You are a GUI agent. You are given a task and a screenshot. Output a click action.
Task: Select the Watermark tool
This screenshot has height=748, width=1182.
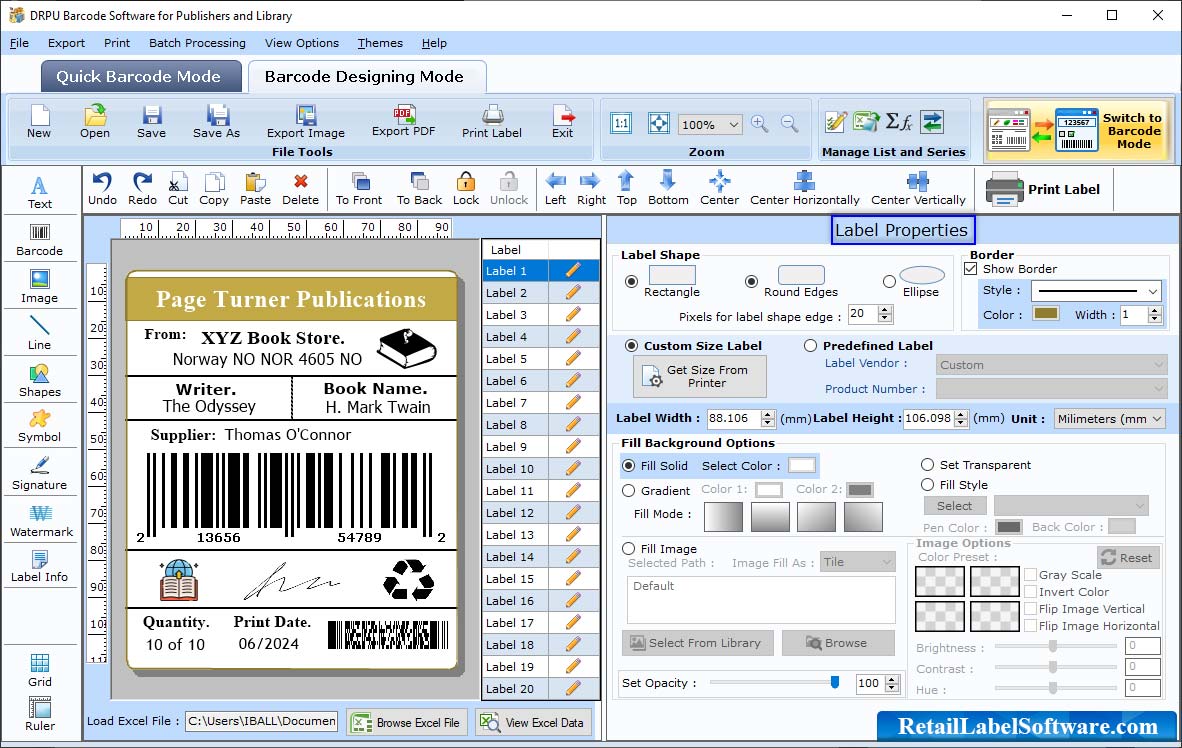(x=41, y=521)
